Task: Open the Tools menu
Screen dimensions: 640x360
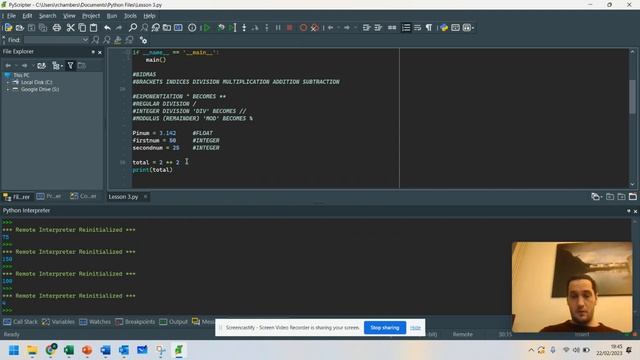Action: pyautogui.click(x=130, y=16)
